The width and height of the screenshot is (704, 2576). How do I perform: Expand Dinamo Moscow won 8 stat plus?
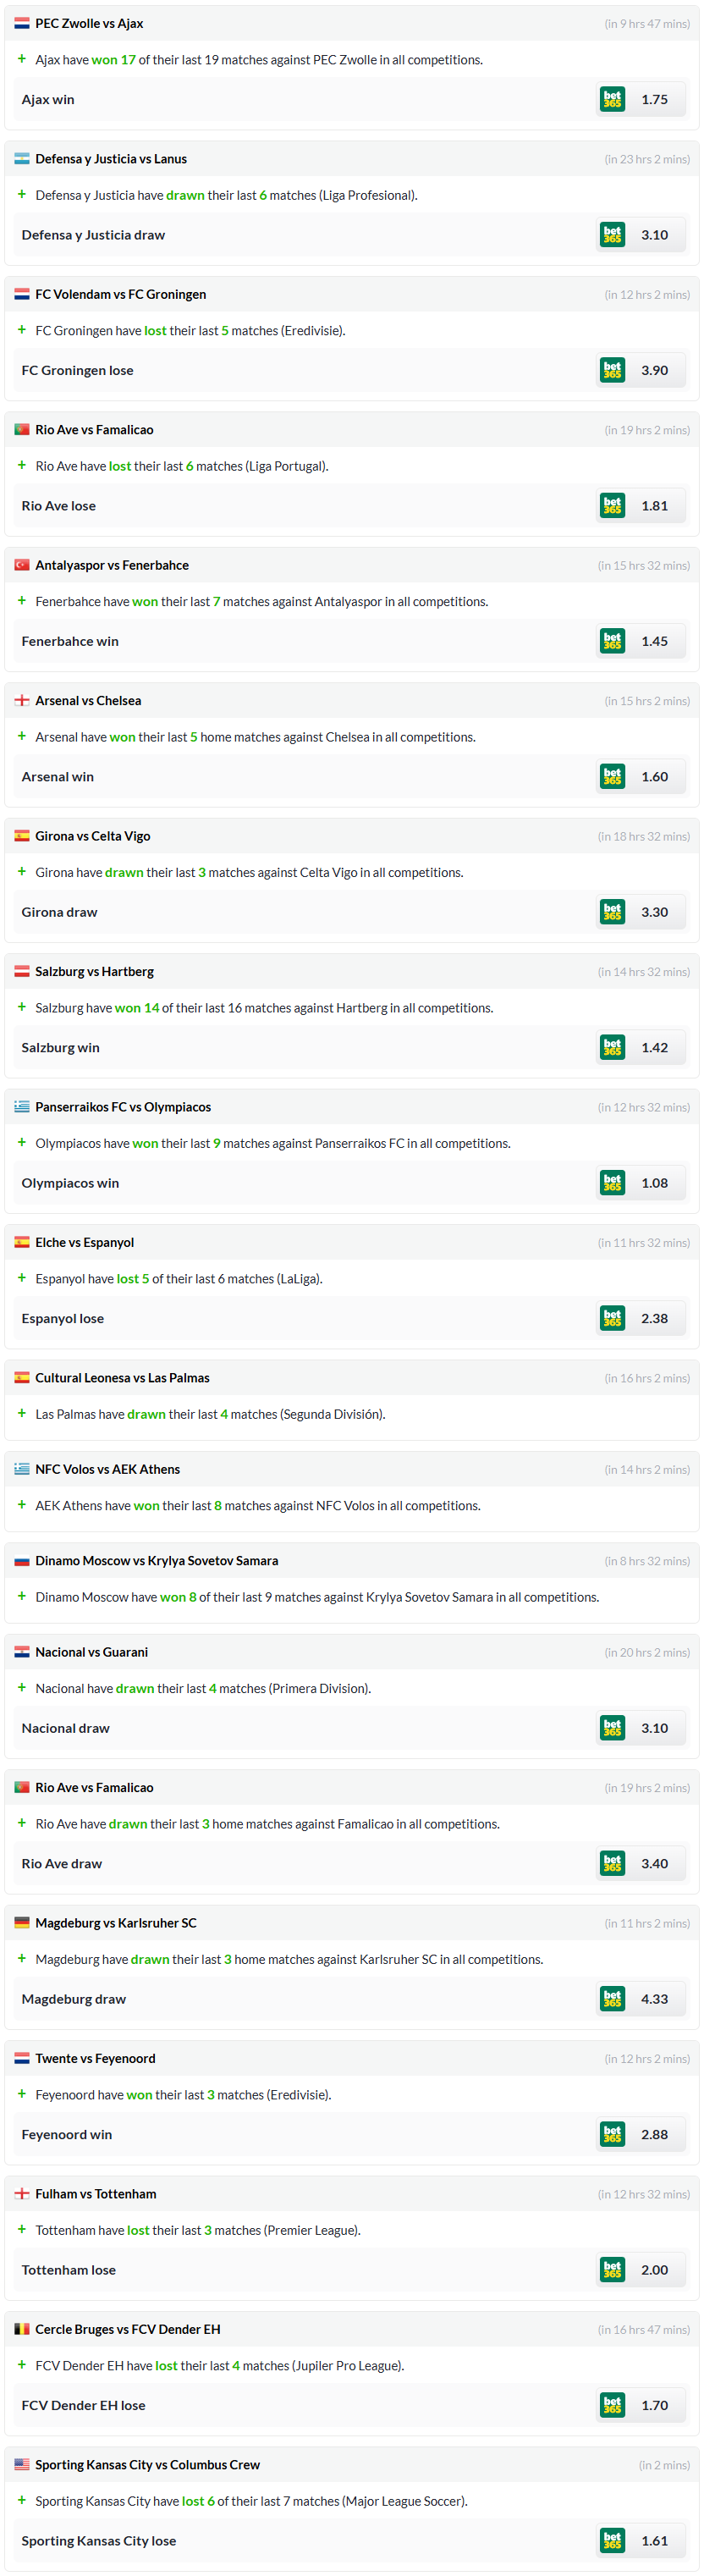point(22,1596)
